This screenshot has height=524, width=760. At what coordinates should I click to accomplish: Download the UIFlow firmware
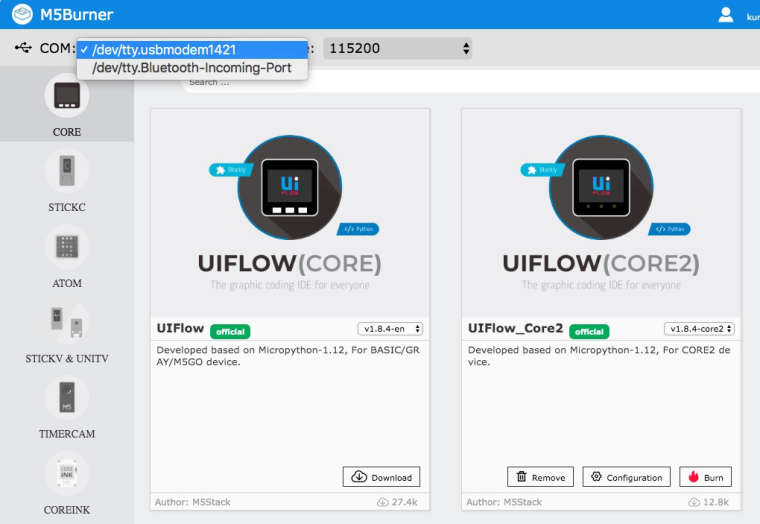tap(381, 477)
